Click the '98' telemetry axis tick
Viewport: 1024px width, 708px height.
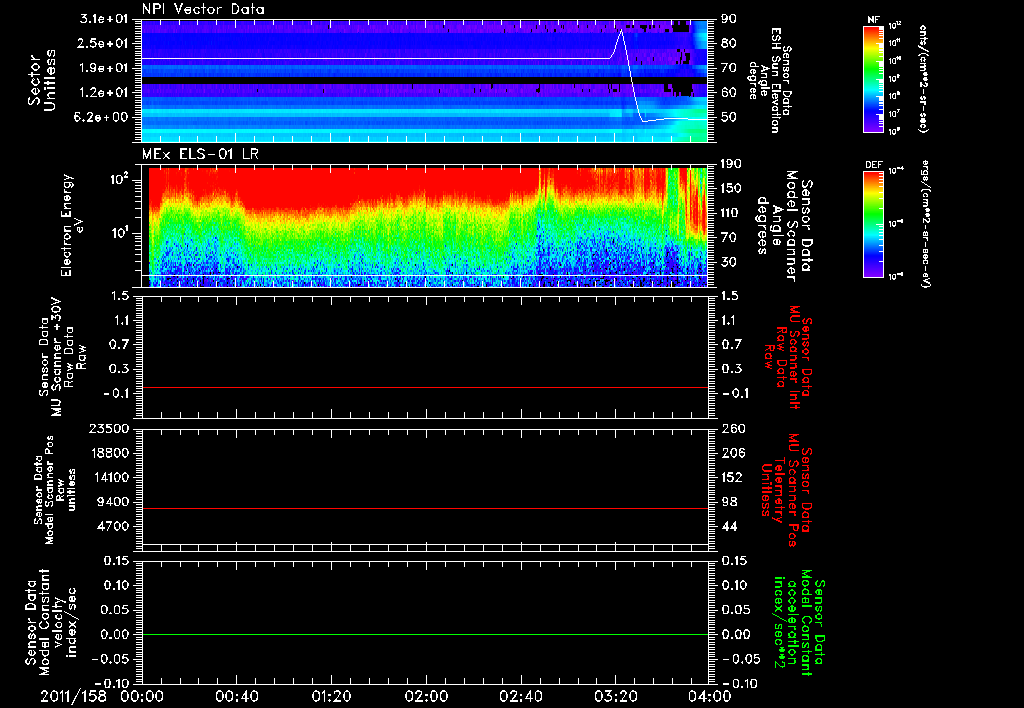(729, 502)
